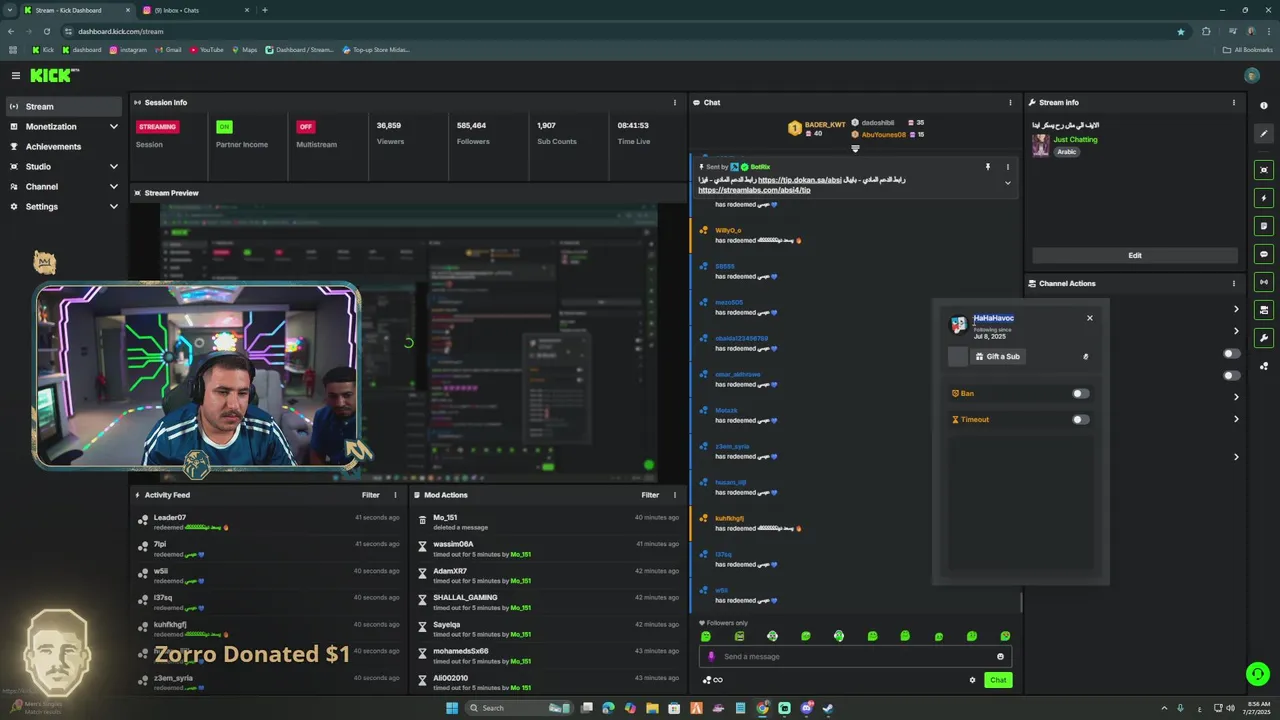Image resolution: width=1280 pixels, height=720 pixels.
Task: Click the pencil edit icon in right sidebar
Action: pos(1264,133)
